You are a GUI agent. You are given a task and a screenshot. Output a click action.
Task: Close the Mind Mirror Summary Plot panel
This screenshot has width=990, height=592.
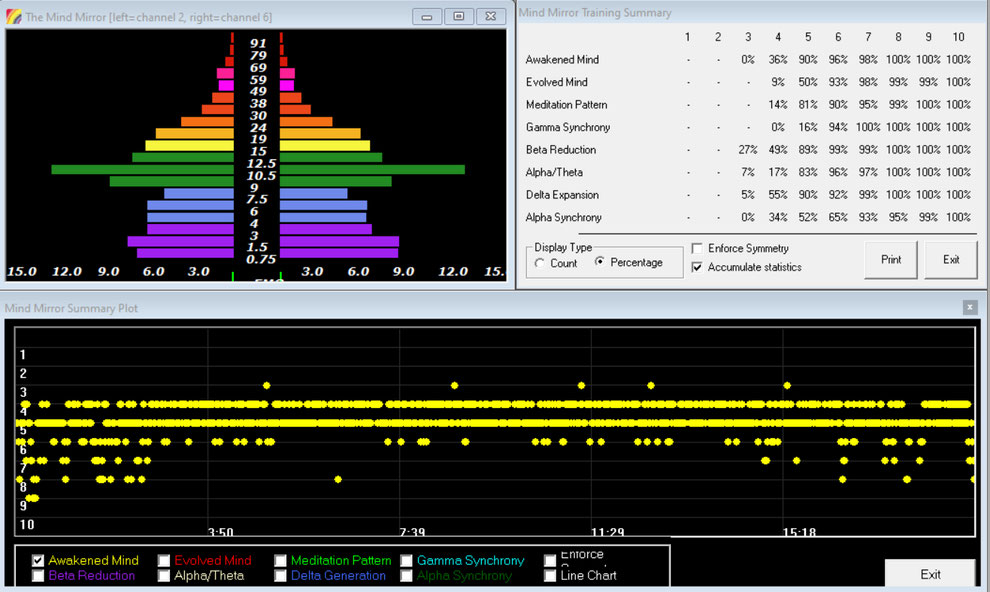pyautogui.click(x=969, y=308)
